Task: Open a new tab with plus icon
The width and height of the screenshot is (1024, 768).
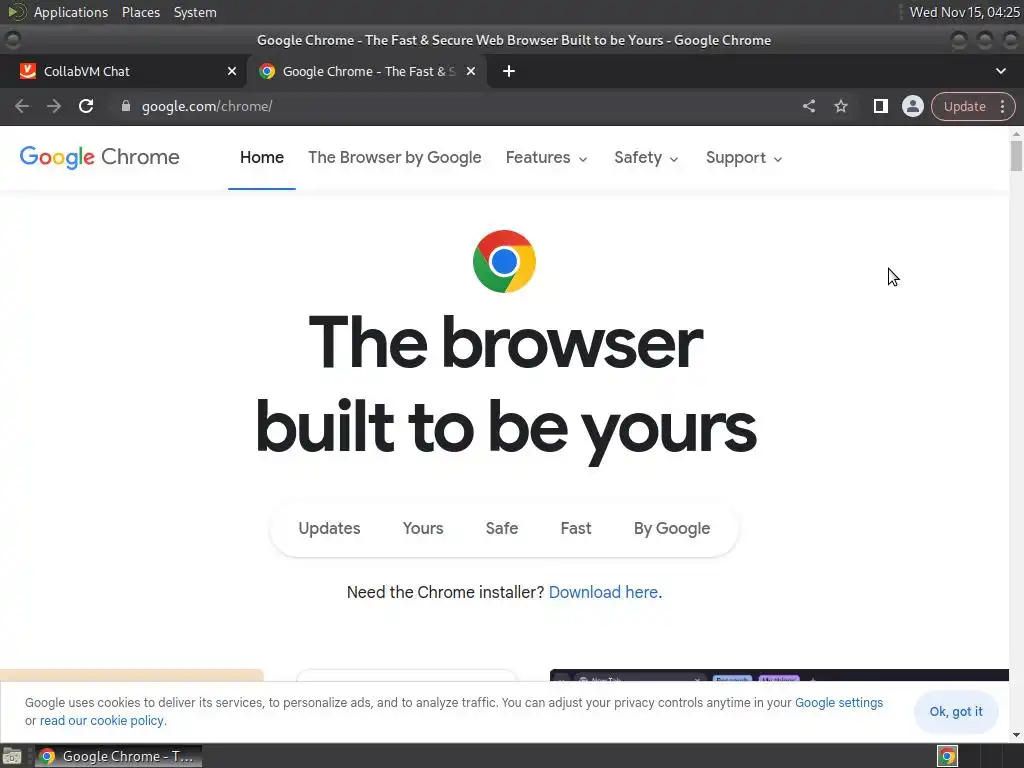Action: 509,71
